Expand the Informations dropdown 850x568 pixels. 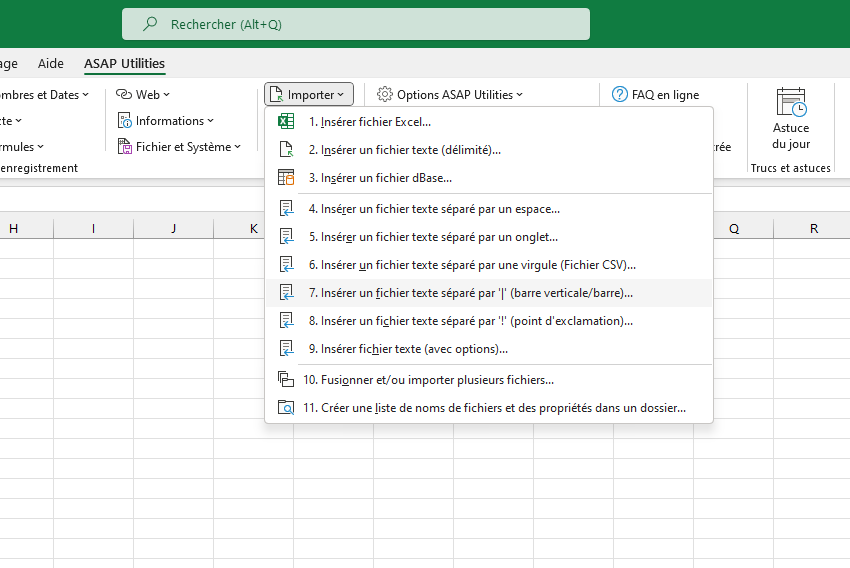[x=166, y=120]
